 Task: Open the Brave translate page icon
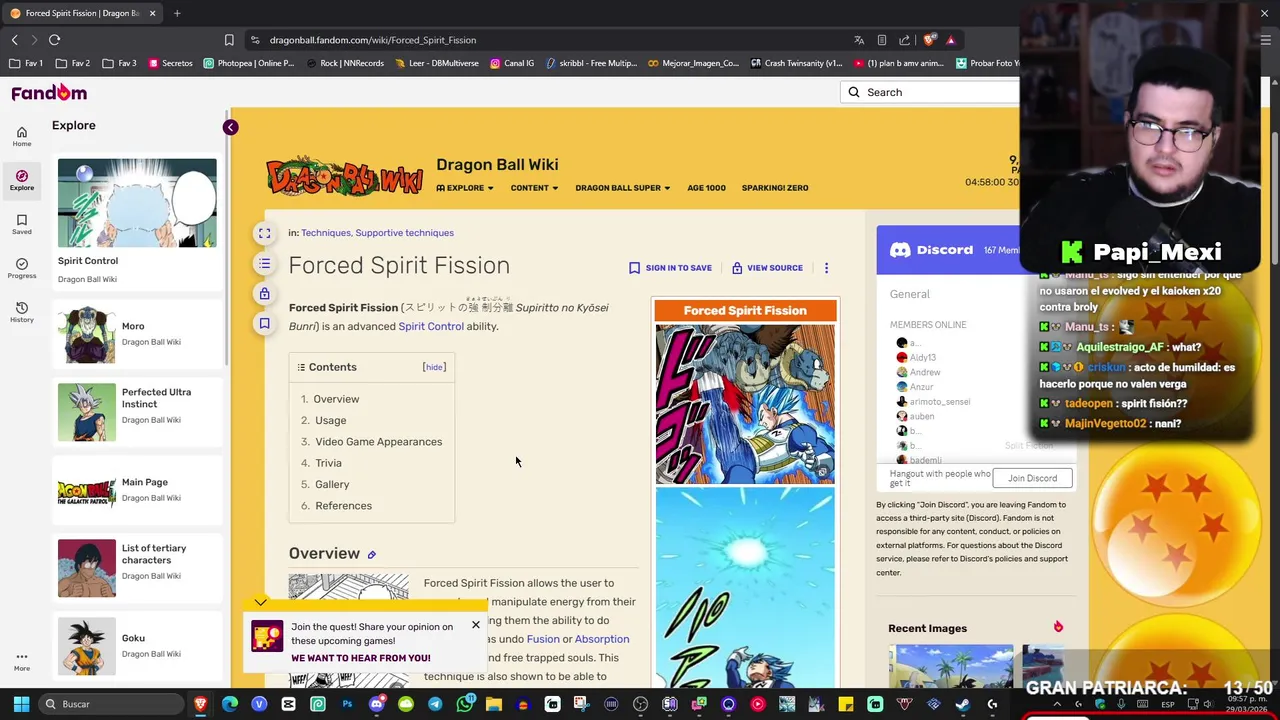click(x=859, y=40)
